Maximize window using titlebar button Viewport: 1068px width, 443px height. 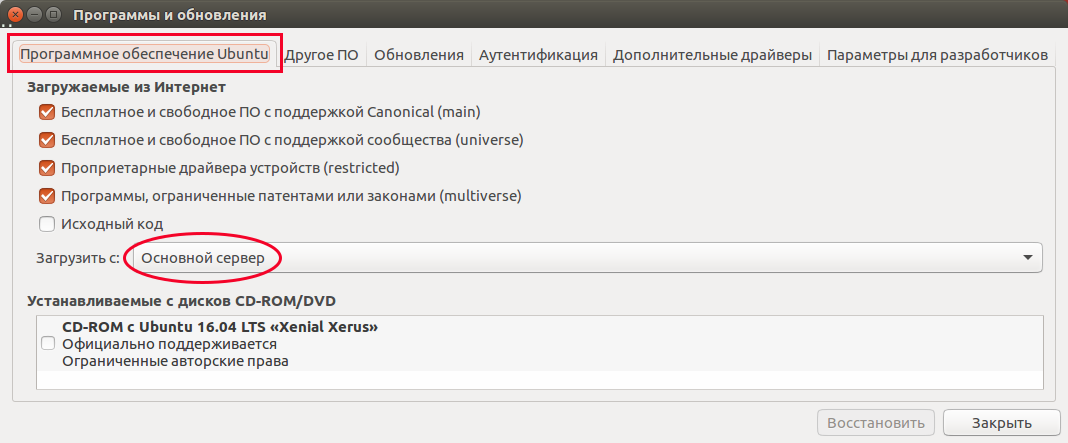pos(54,14)
